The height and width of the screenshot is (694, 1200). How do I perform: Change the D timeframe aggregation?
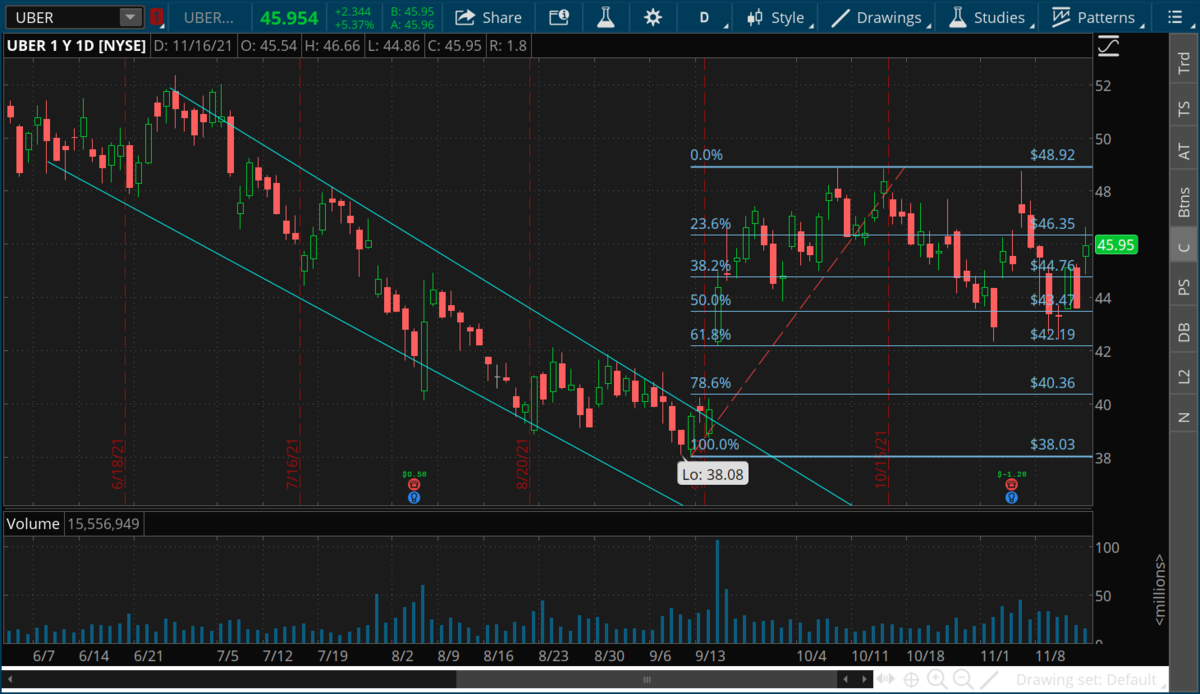coord(704,17)
